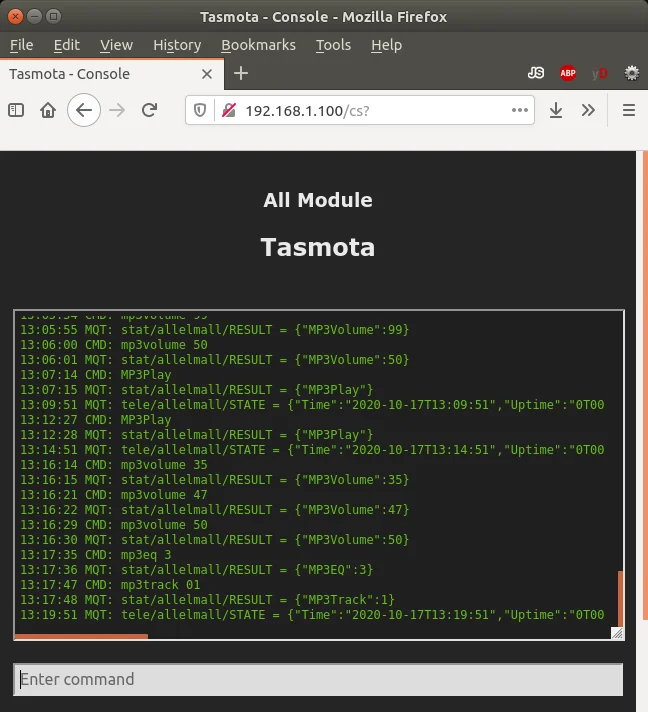Open the Firefox hamburger menu
The width and height of the screenshot is (648, 712).
629,110
